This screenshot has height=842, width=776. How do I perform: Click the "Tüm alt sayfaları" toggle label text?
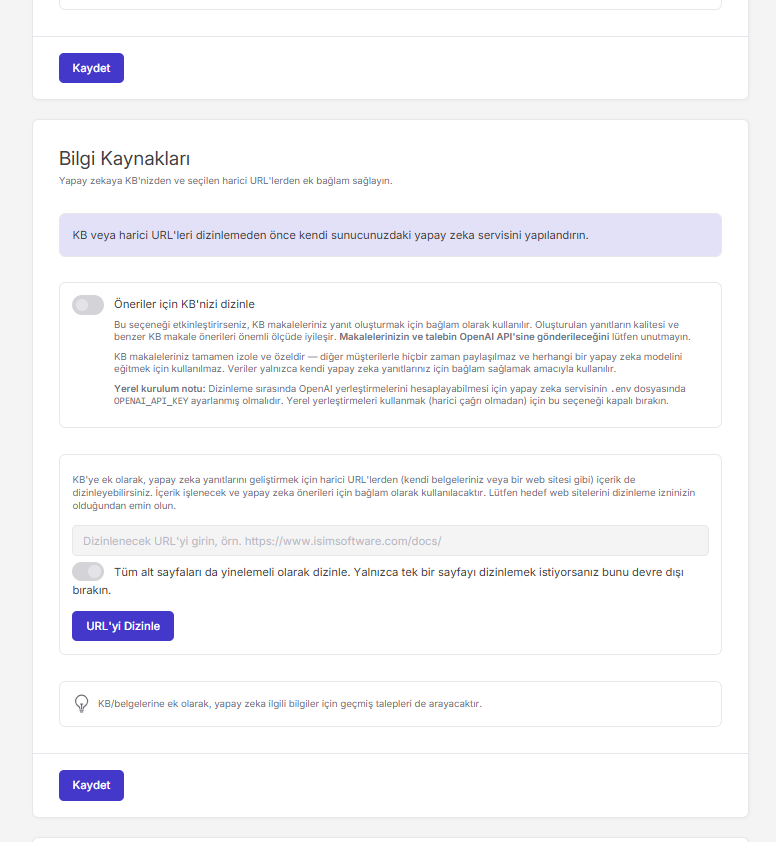378,580
